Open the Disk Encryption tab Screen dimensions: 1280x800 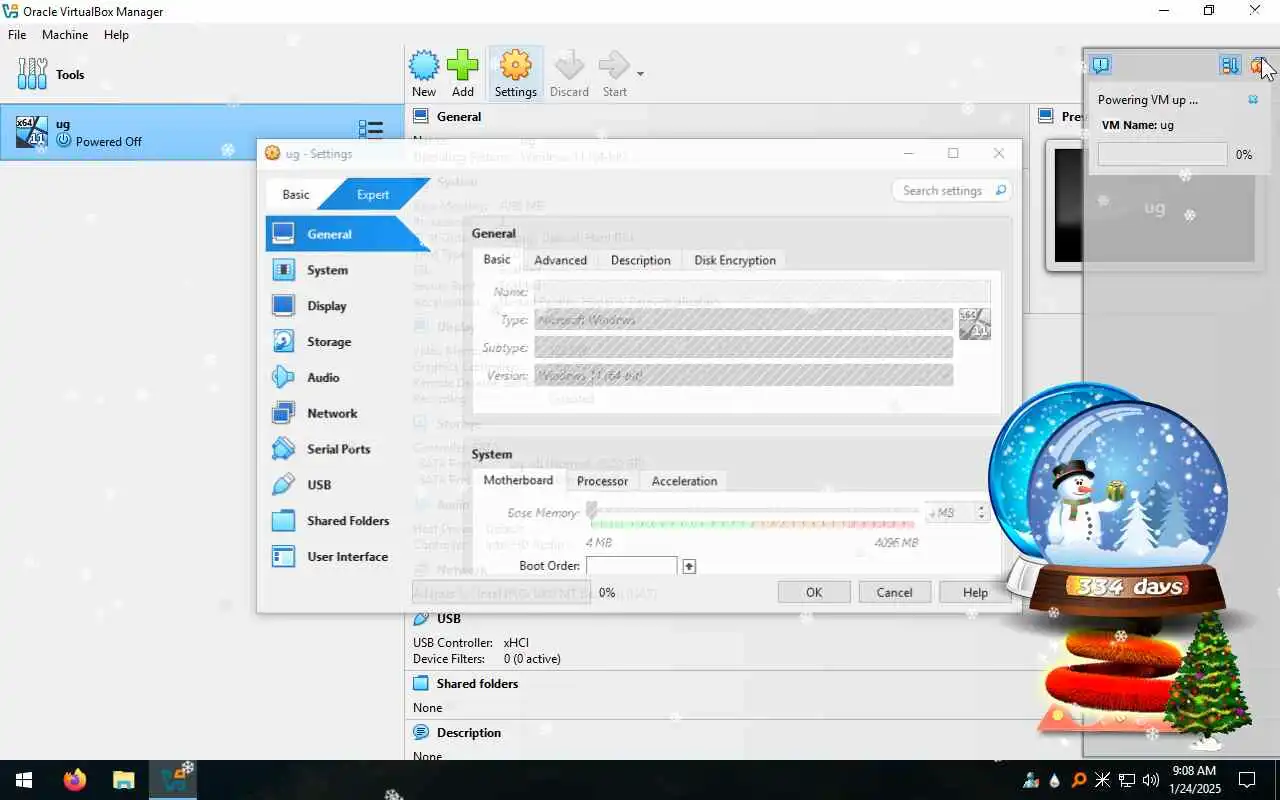(735, 260)
